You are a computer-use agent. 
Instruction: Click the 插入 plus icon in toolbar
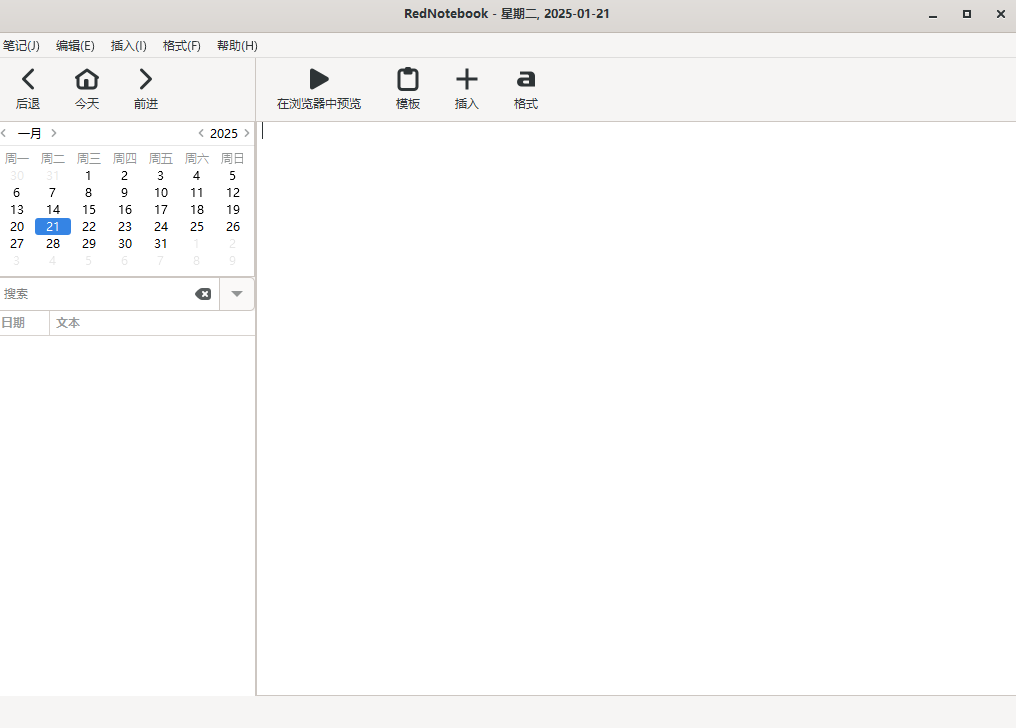pos(467,80)
